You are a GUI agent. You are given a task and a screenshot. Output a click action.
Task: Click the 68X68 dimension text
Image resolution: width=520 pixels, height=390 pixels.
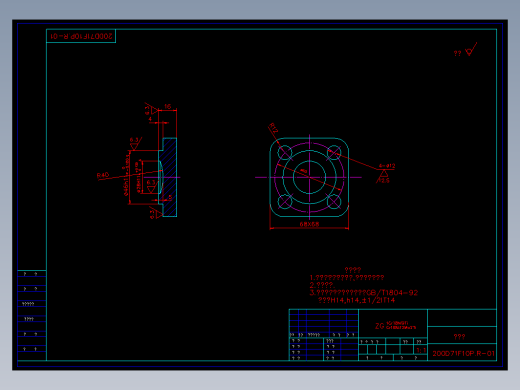click(309, 224)
